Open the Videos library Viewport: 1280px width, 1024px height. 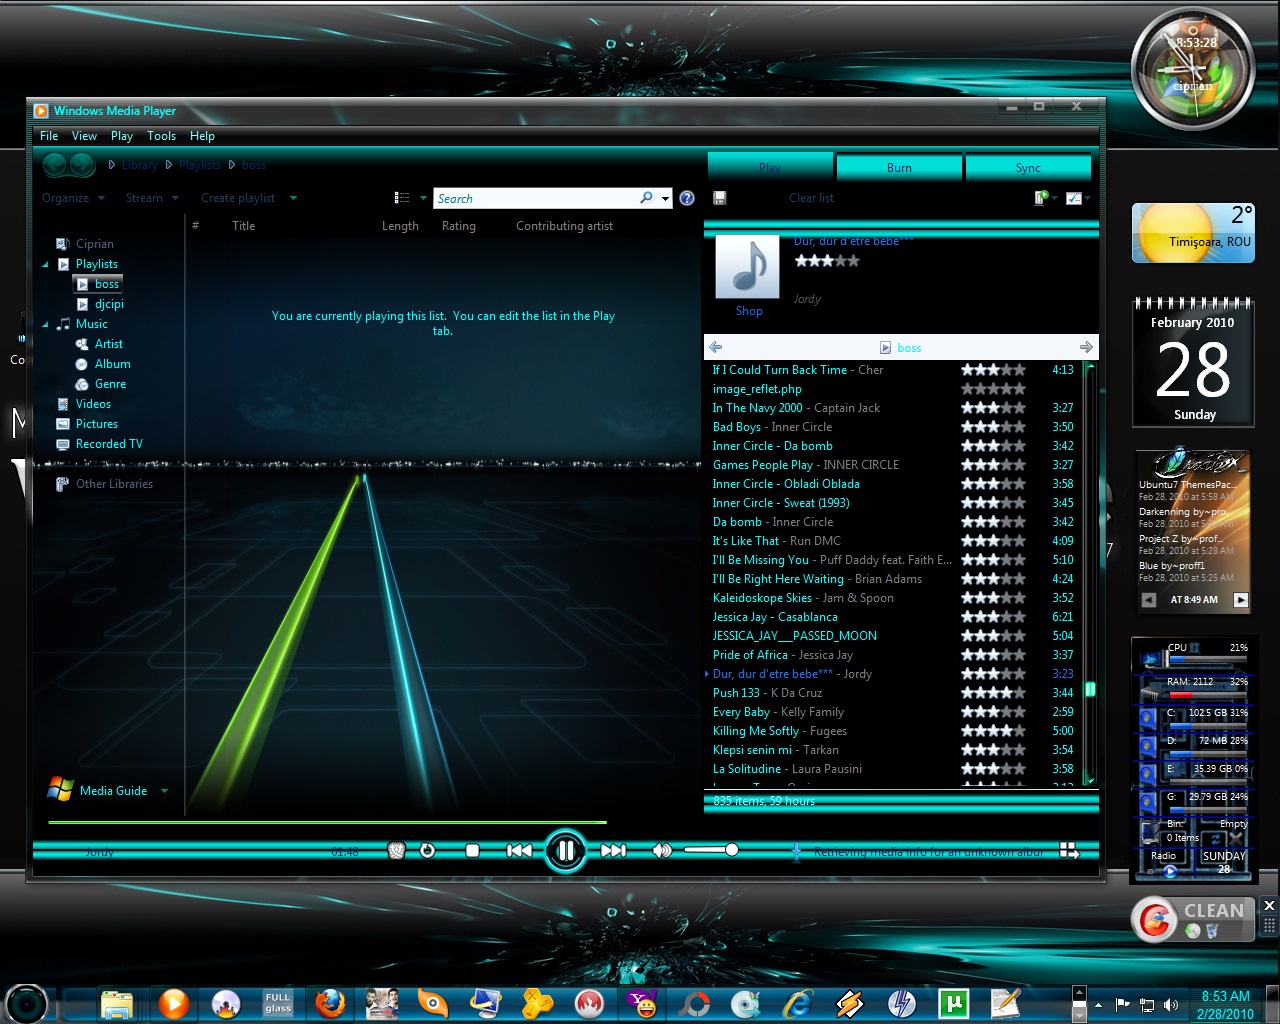[x=83, y=404]
